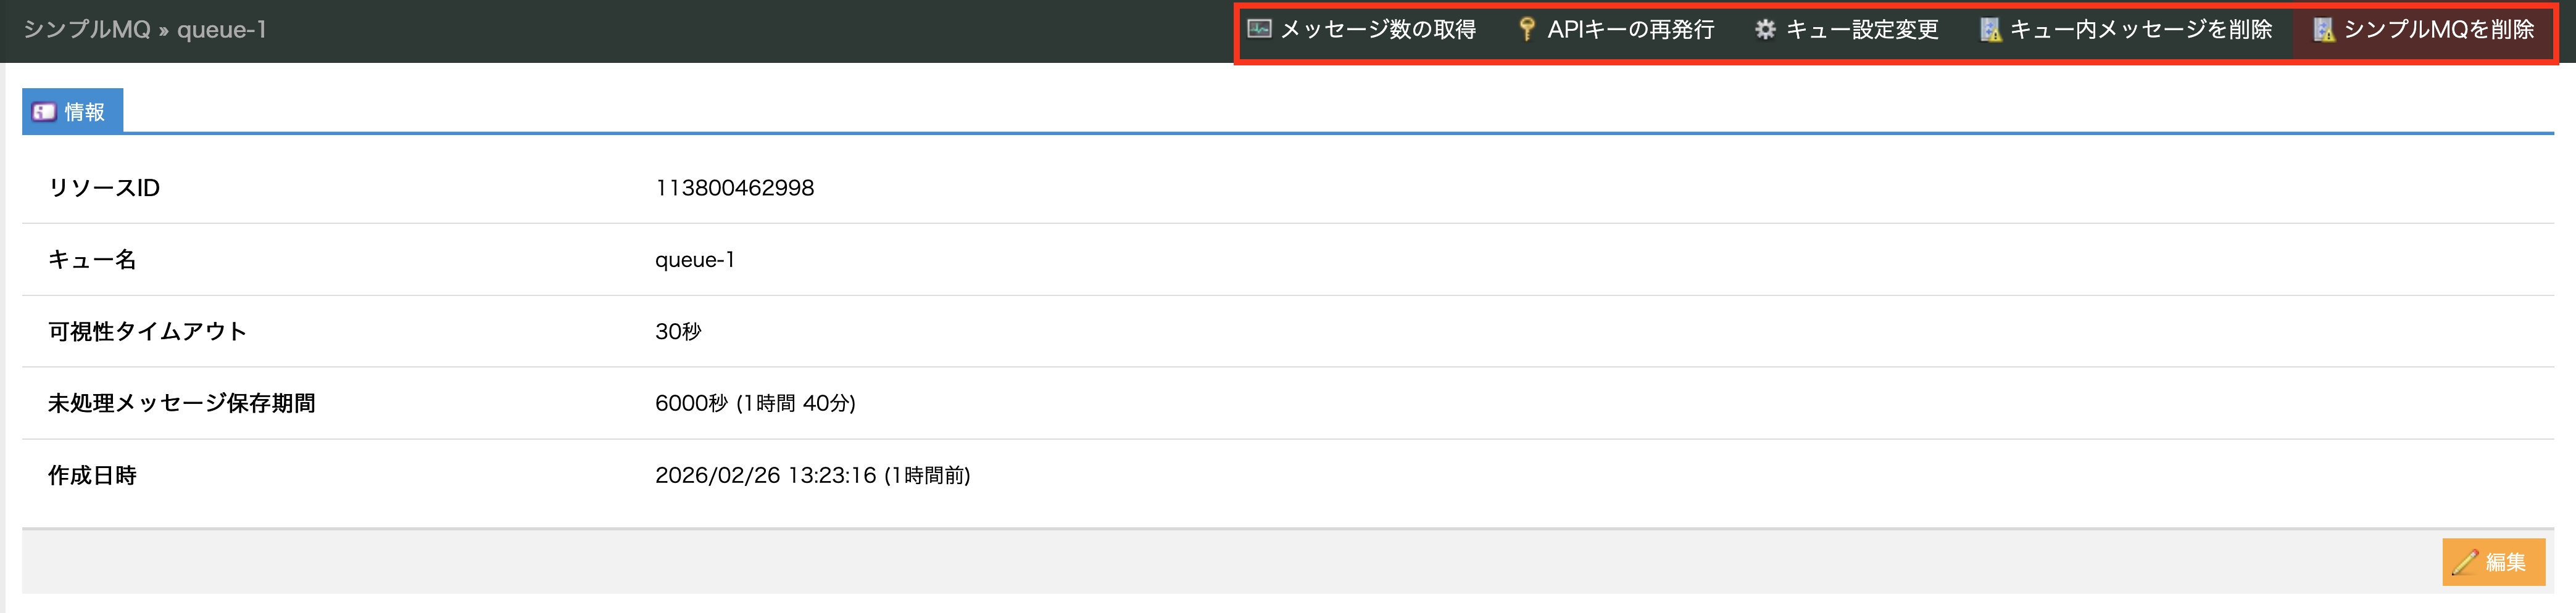This screenshot has height=613, width=2576.
Task: Click the key icon for APIキーの再発行
Action: pyautogui.click(x=1526, y=29)
